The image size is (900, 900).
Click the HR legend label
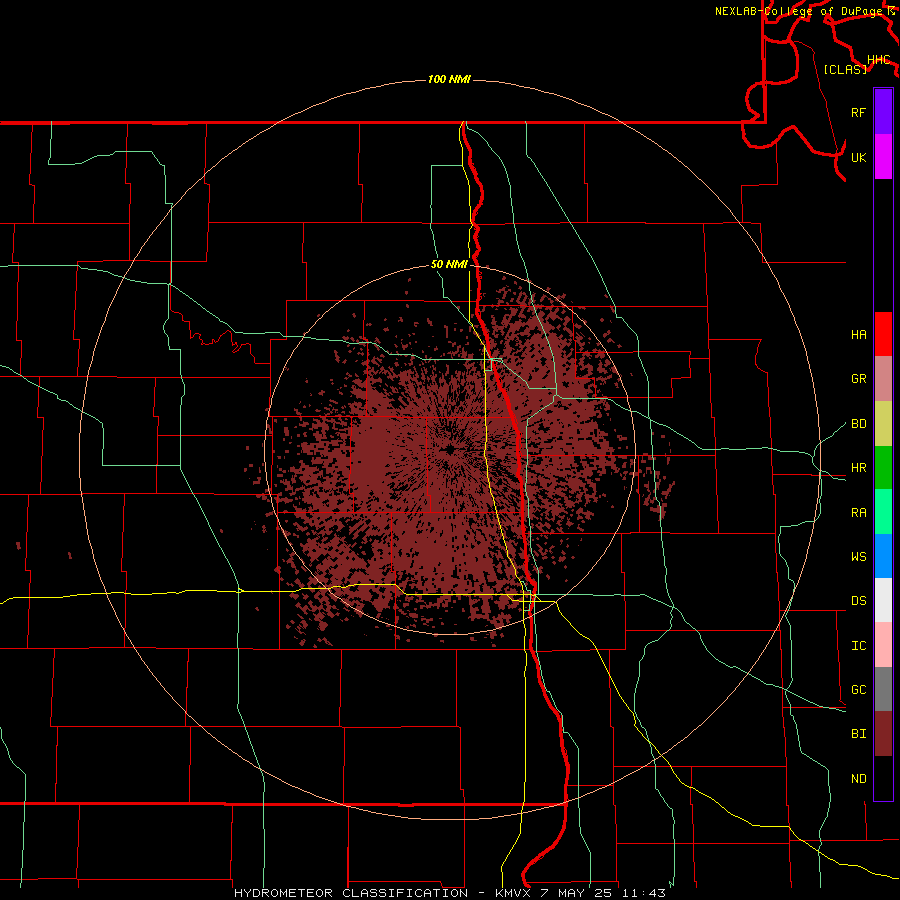[x=858, y=468]
